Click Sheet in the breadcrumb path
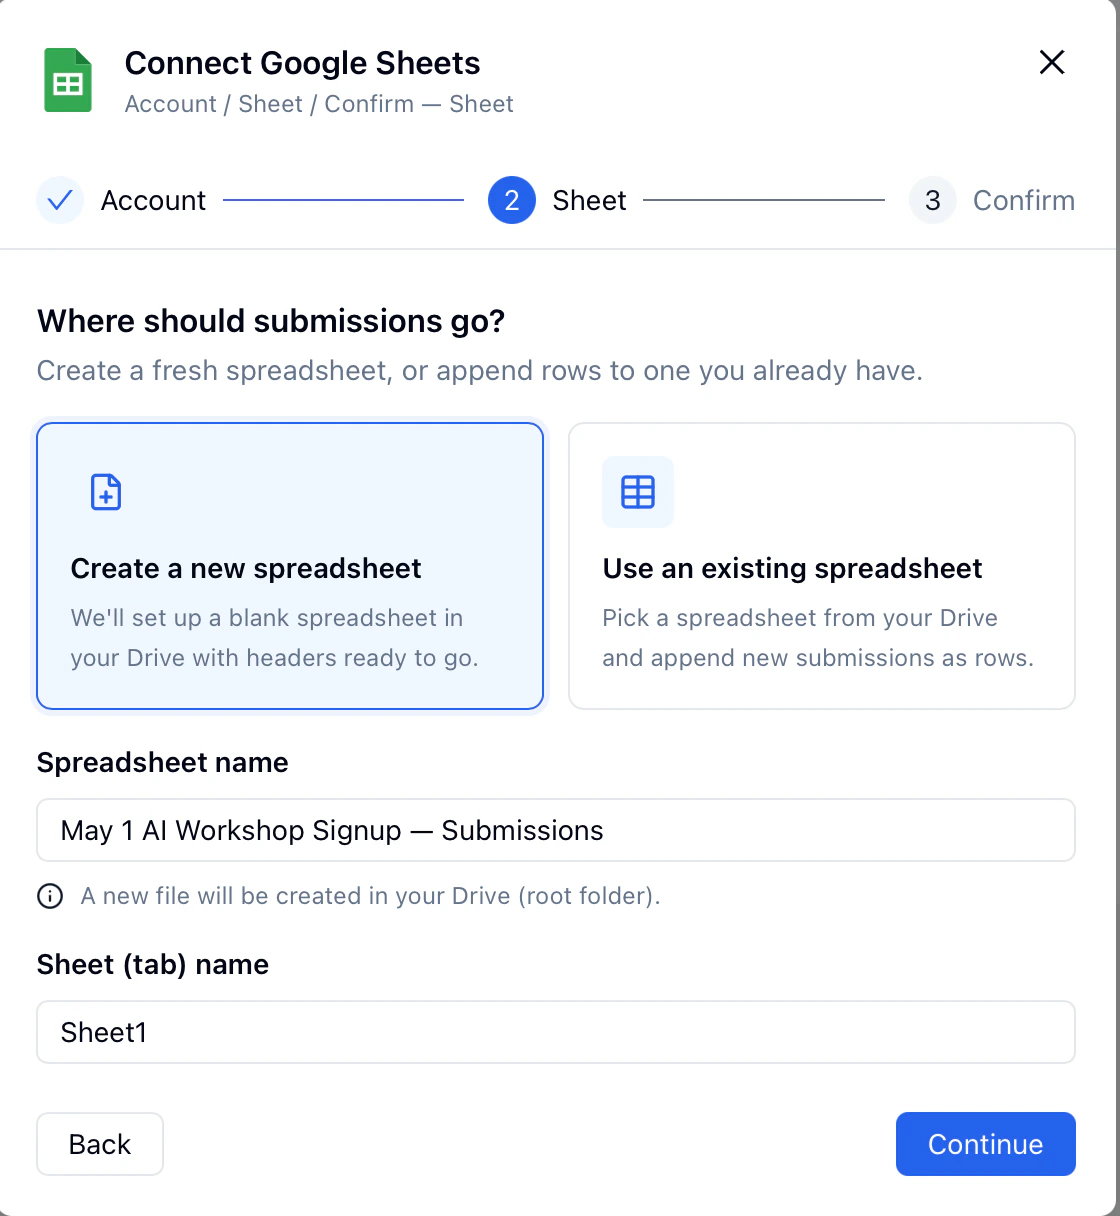The image size is (1120, 1216). 270,104
